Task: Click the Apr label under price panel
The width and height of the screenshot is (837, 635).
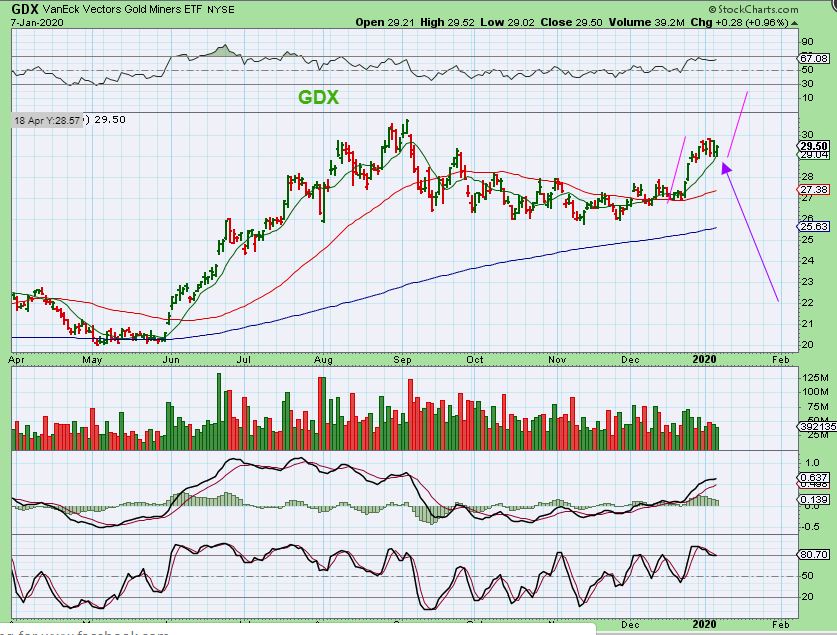Action: point(17,360)
